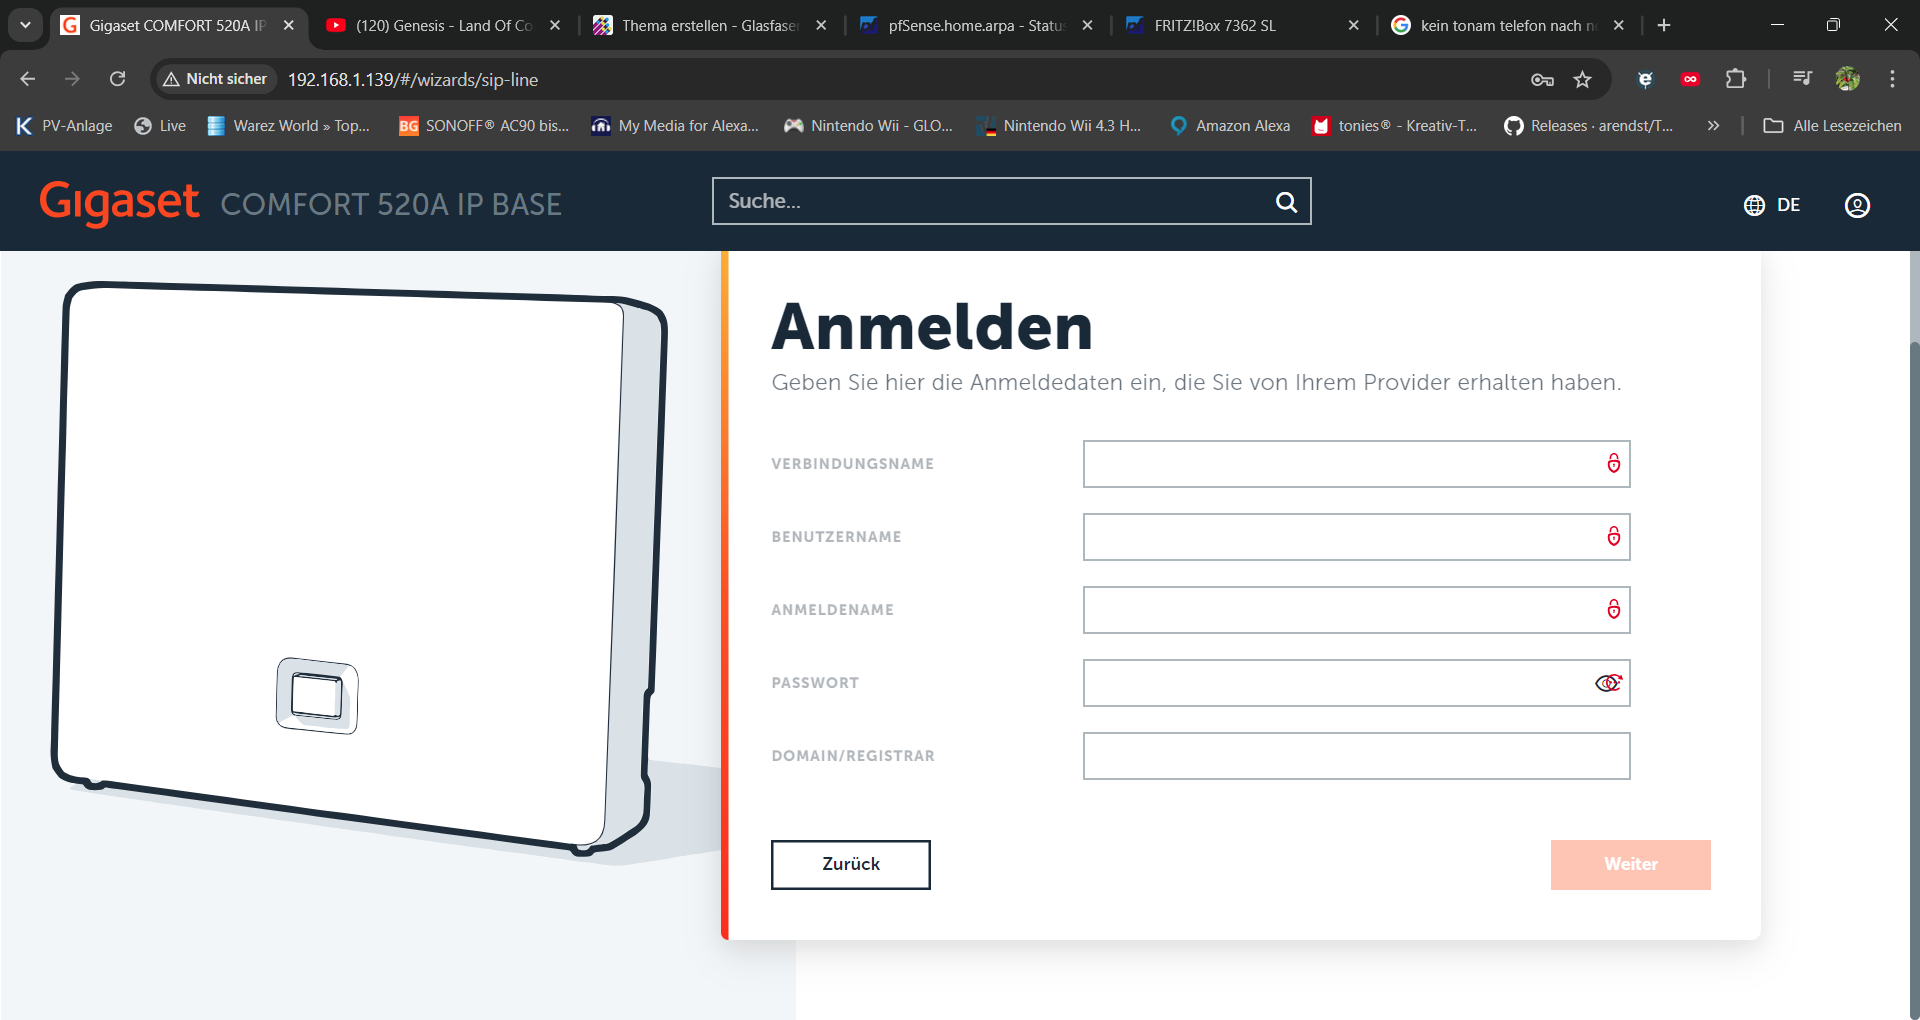Click lock icon in Verbindungsname field
The image size is (1920, 1020).
(1613, 463)
